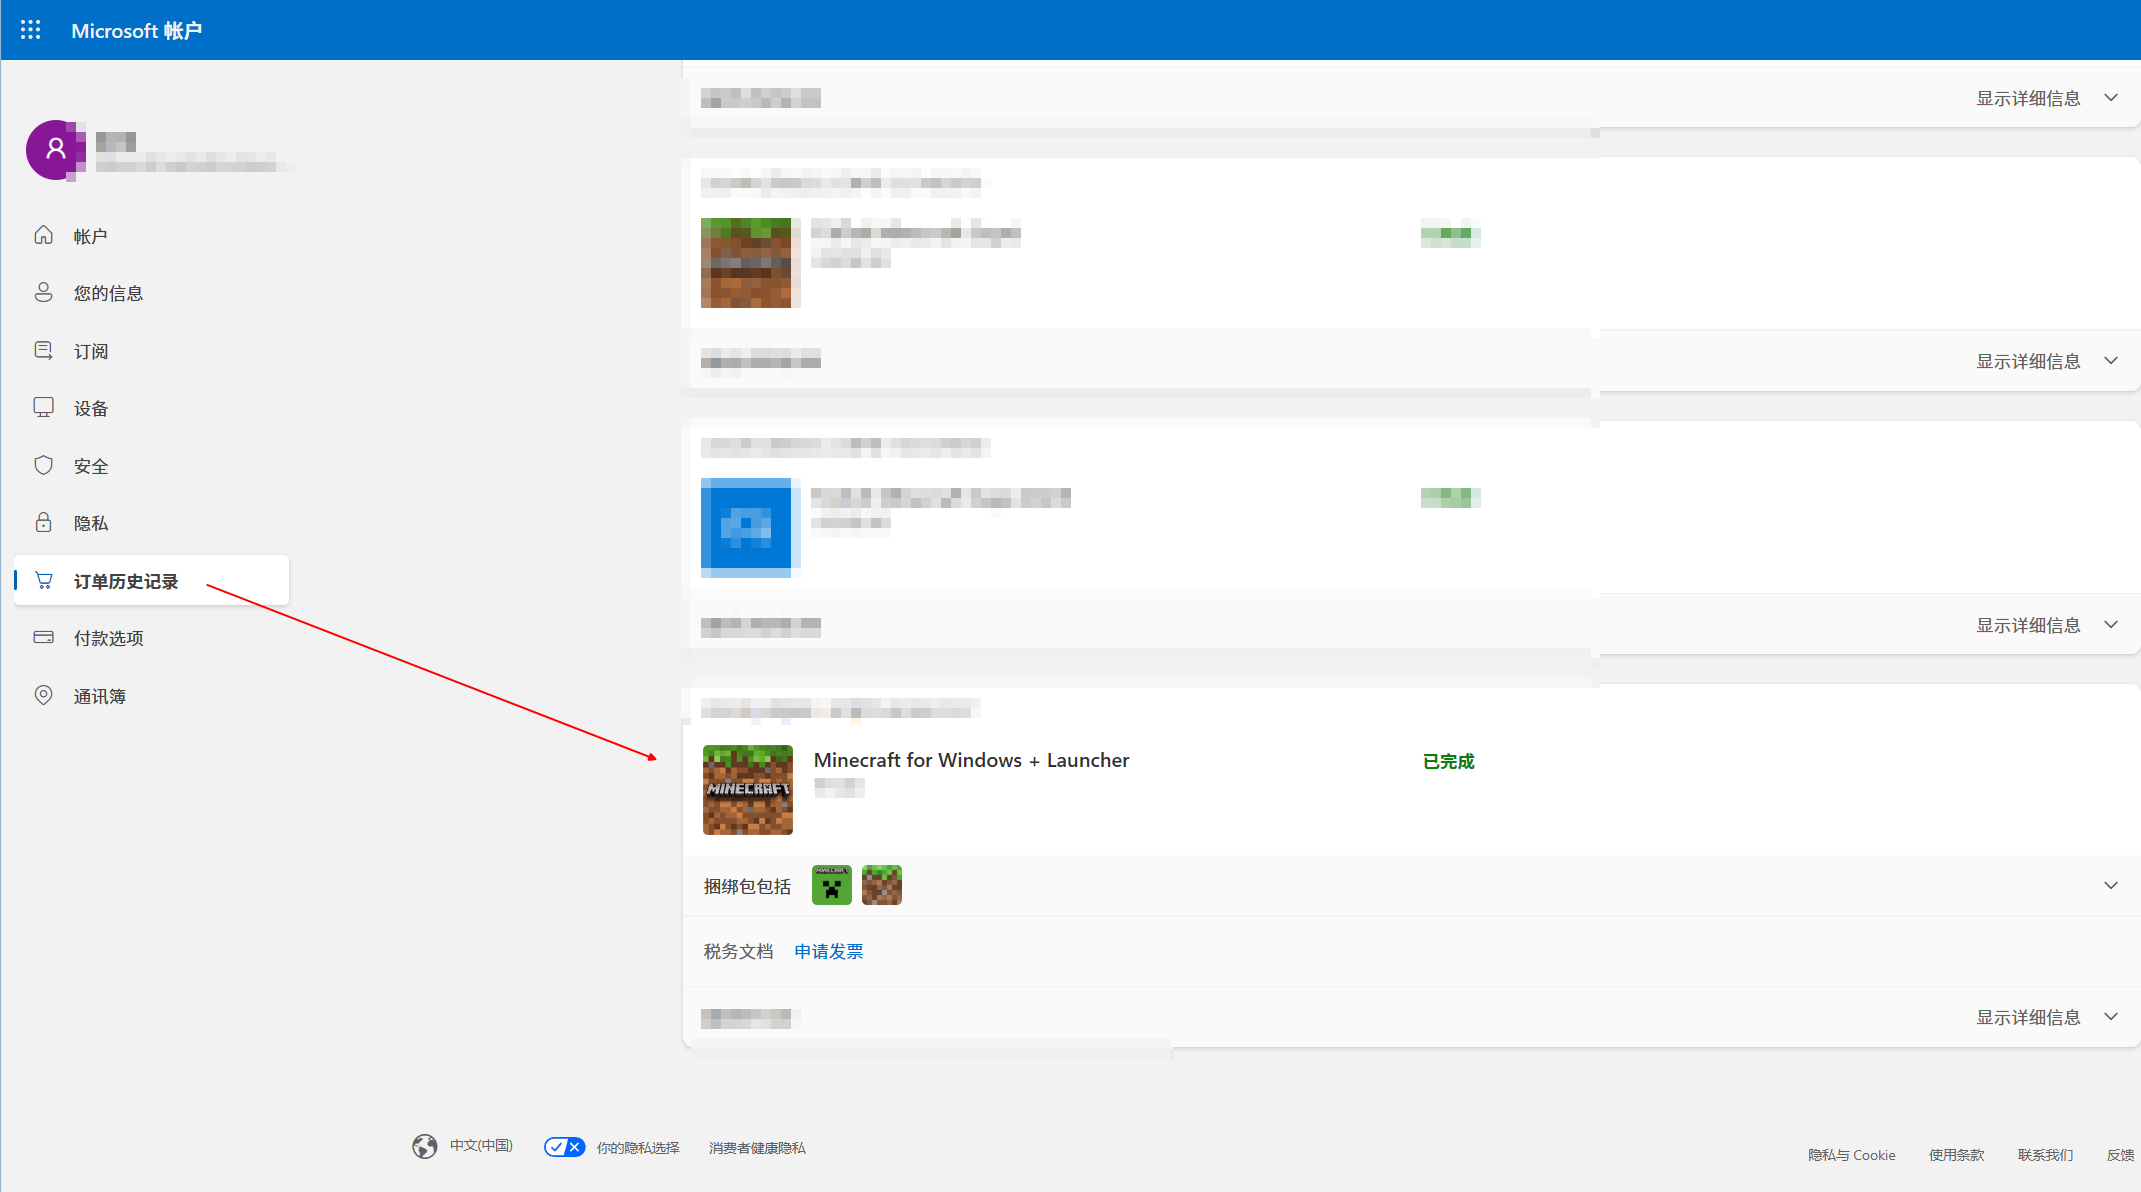This screenshot has width=2141, height=1192.
Task: Select 订单历史记录 in the sidebar
Action: click(x=125, y=581)
